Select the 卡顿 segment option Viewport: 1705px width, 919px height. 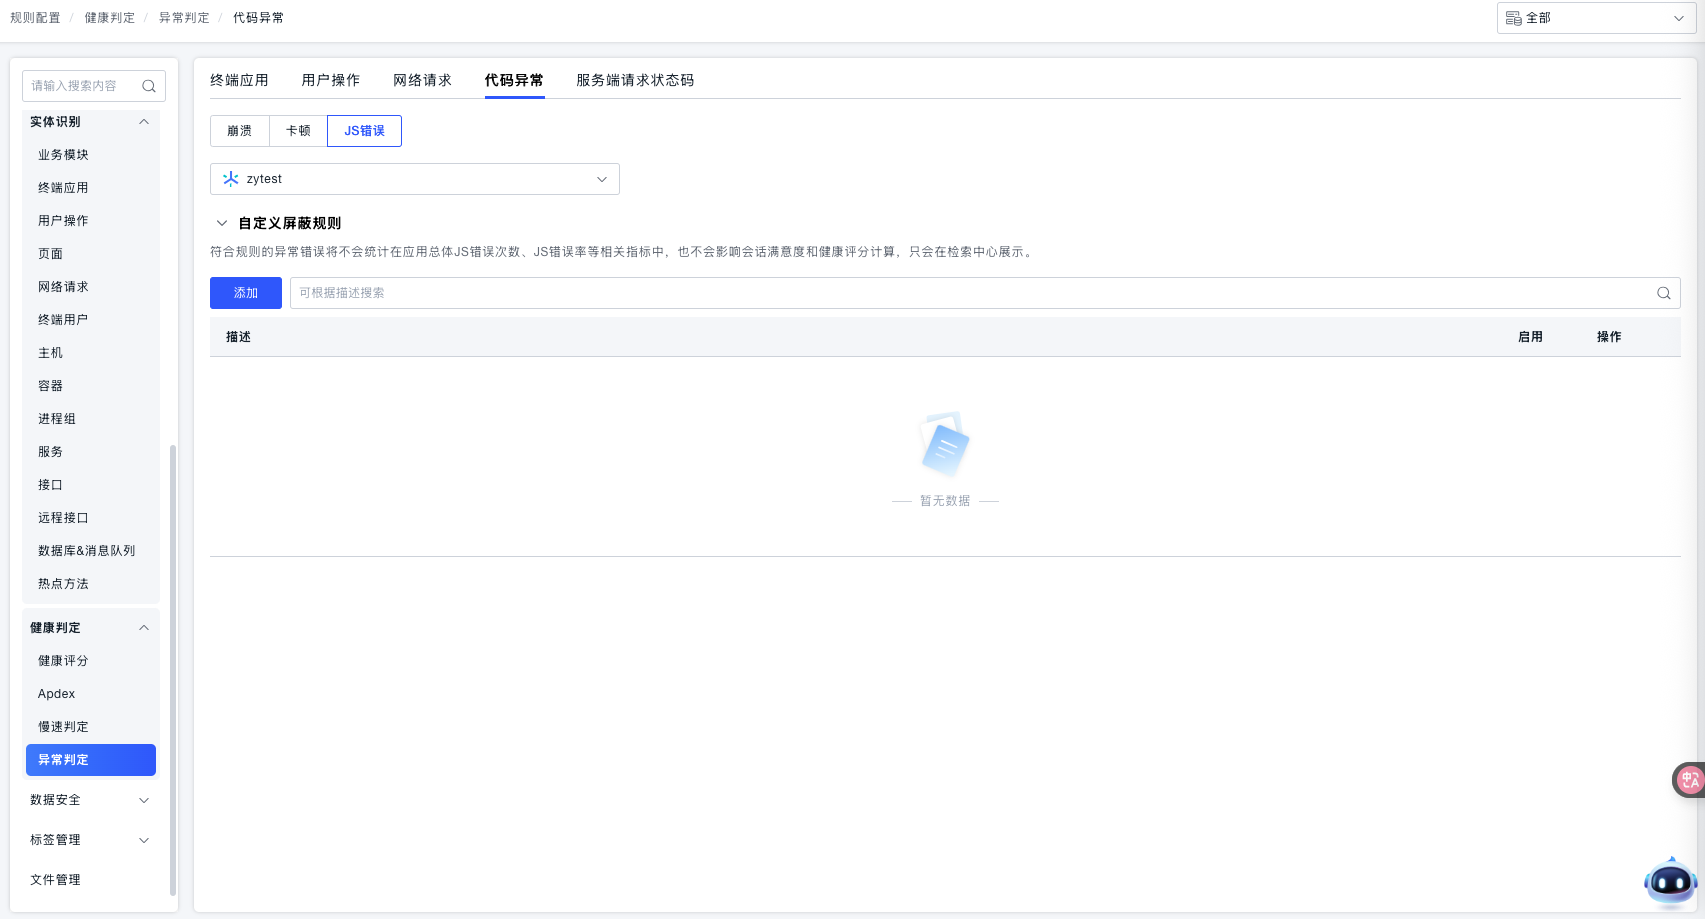coord(298,131)
